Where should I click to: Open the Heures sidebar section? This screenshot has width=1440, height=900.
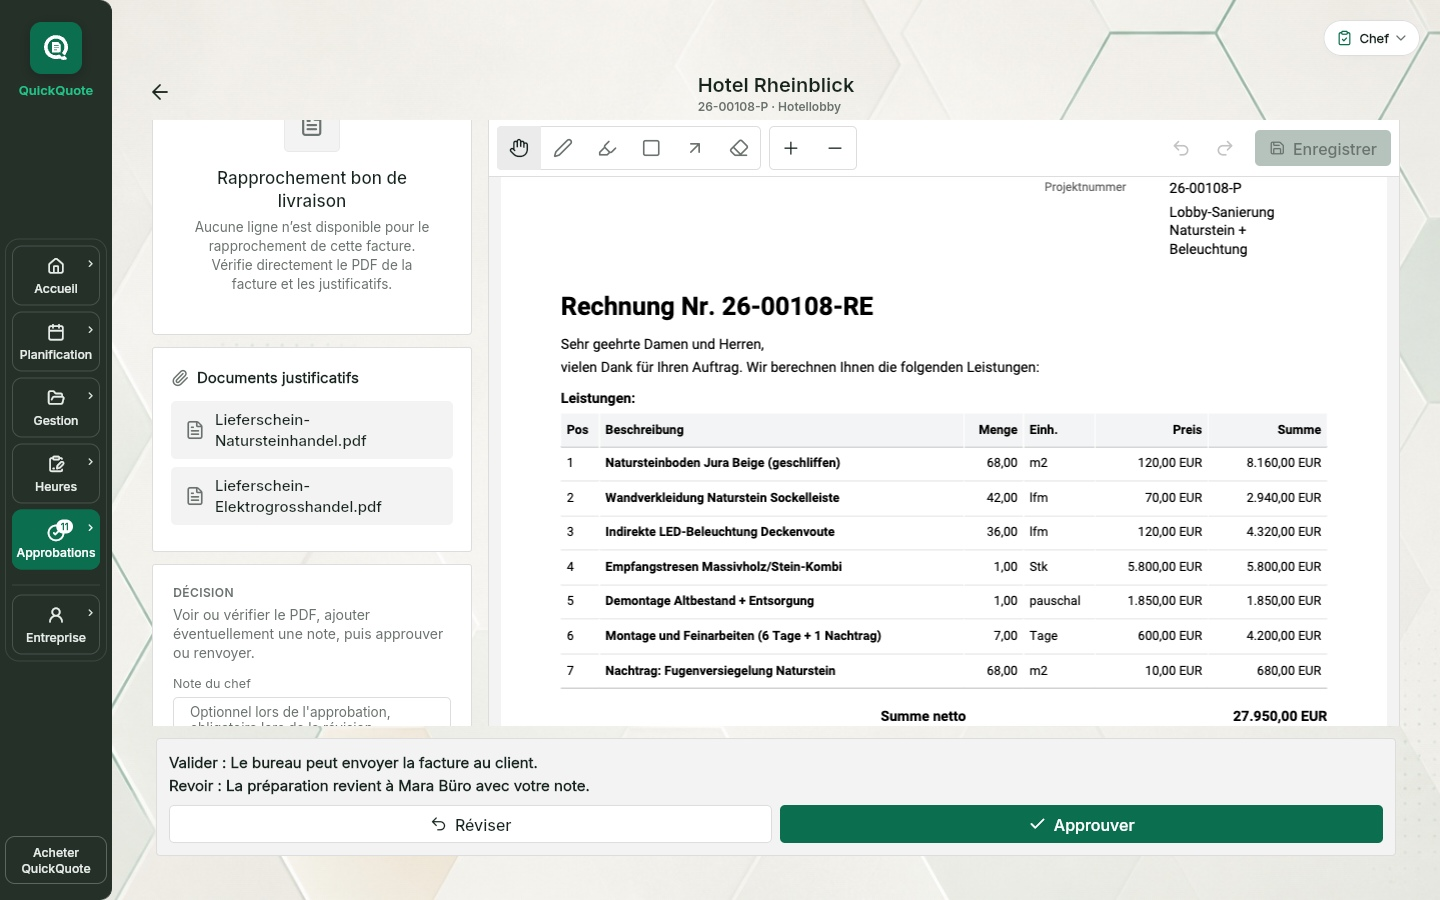click(56, 474)
